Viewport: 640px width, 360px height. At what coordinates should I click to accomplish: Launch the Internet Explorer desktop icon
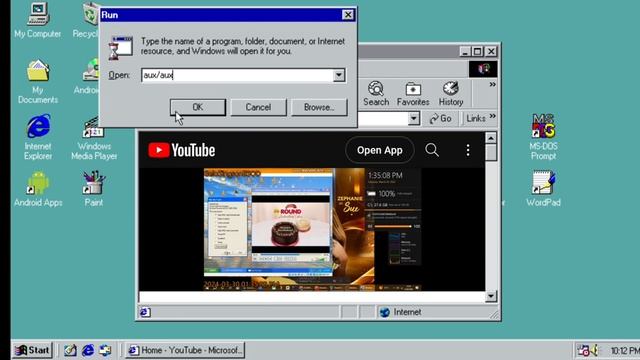[38, 137]
